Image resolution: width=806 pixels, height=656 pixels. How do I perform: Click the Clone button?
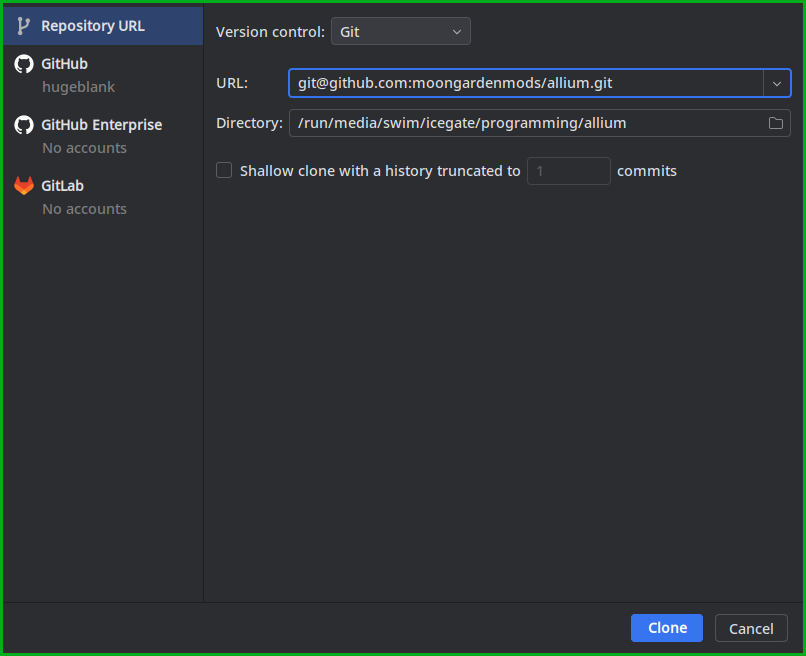[666, 627]
